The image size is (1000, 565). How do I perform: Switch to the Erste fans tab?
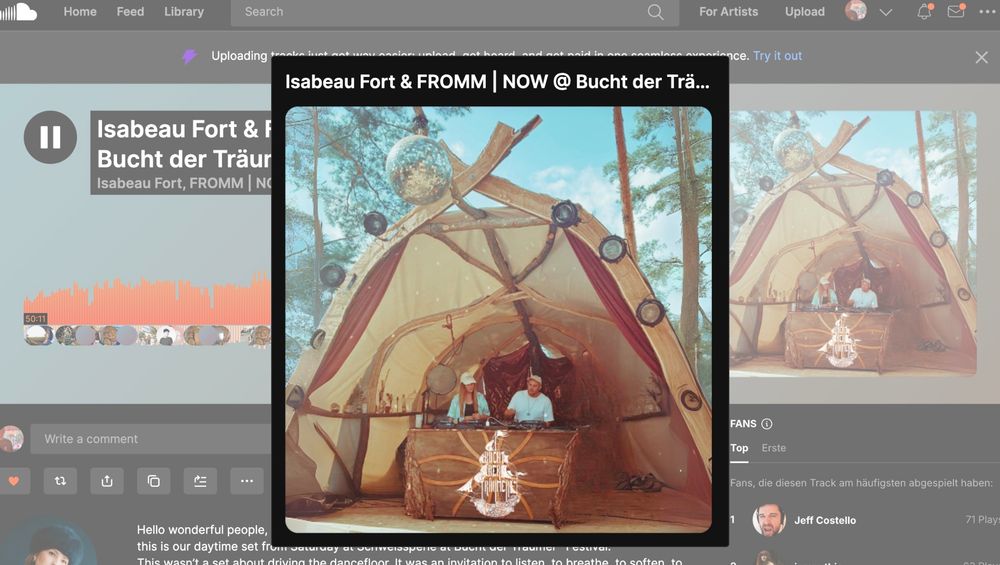(774, 448)
